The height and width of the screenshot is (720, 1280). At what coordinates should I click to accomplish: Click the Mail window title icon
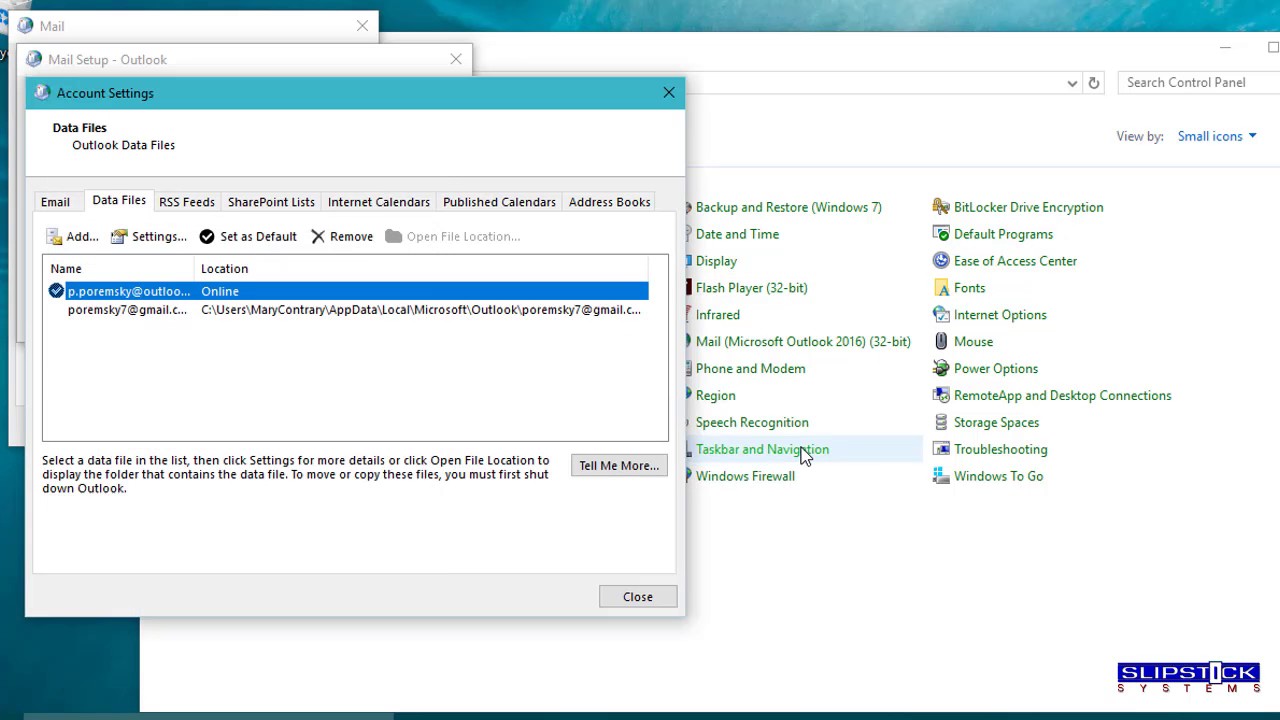[x=25, y=26]
